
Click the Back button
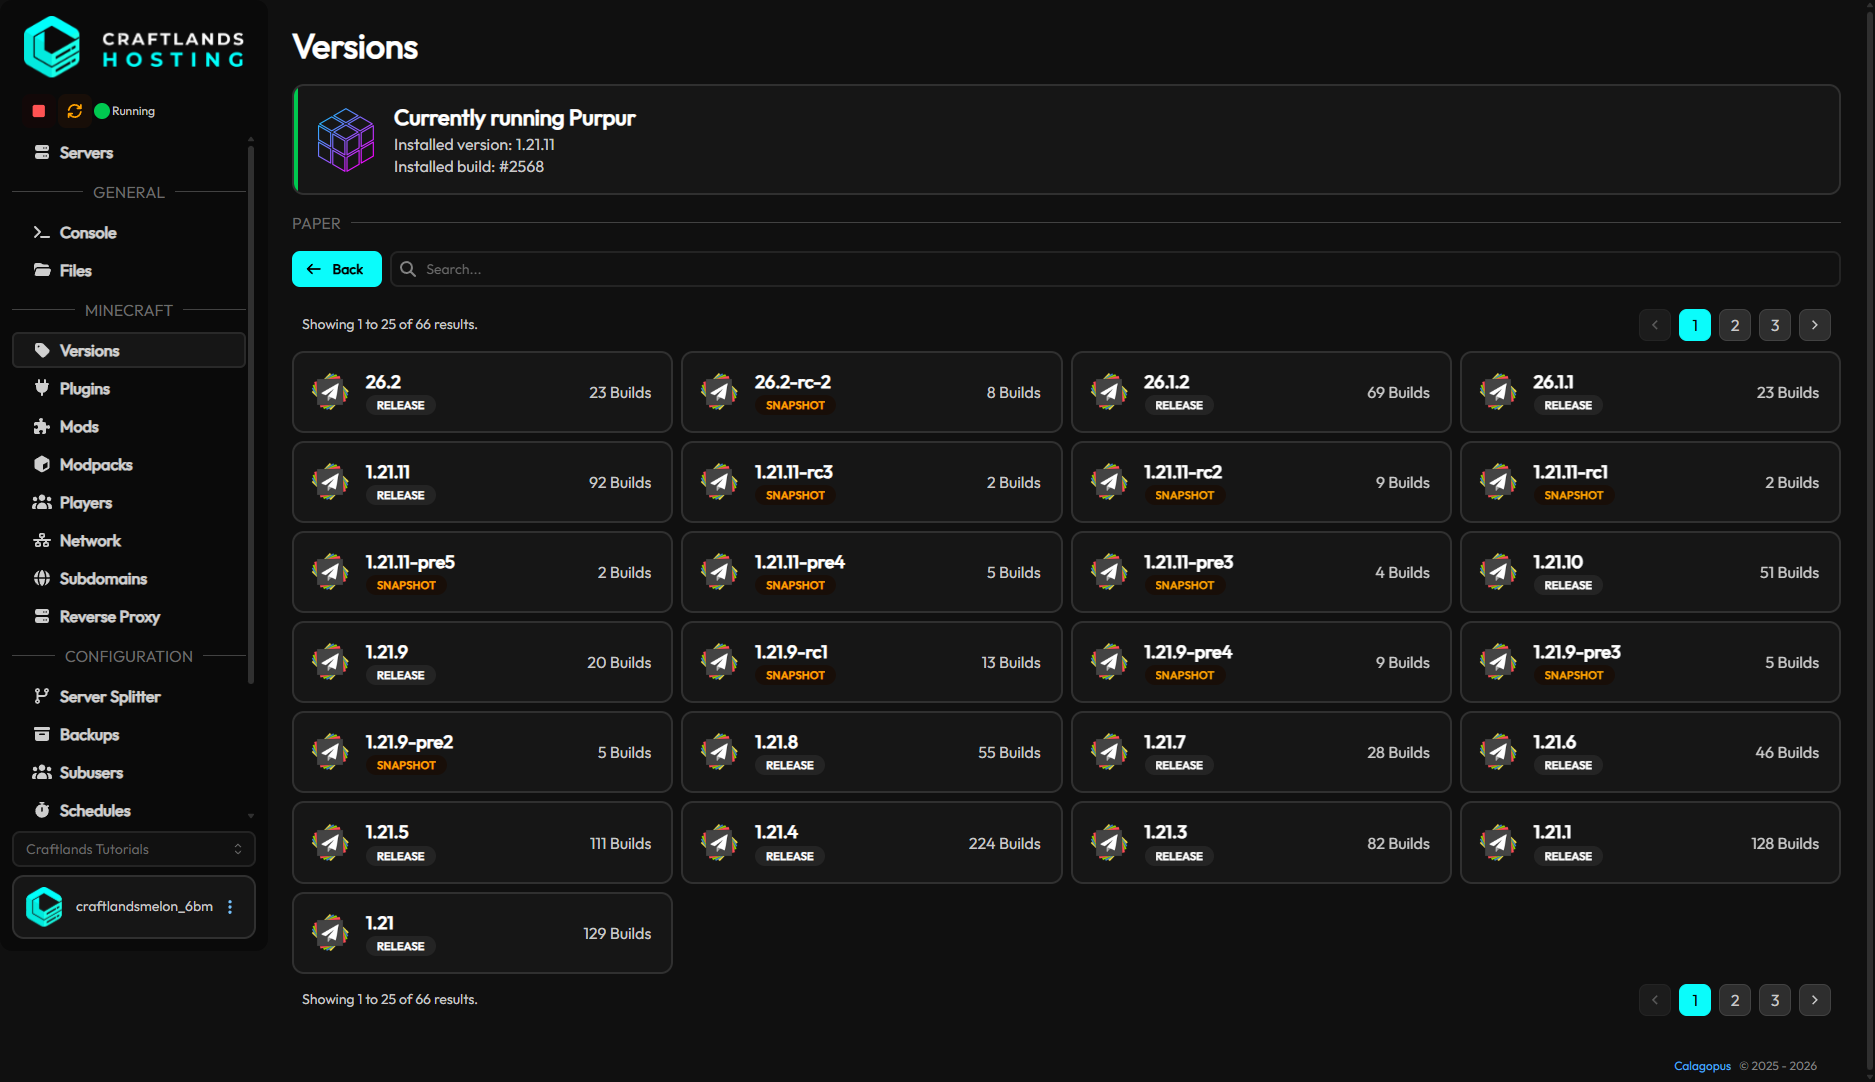pyautogui.click(x=337, y=269)
